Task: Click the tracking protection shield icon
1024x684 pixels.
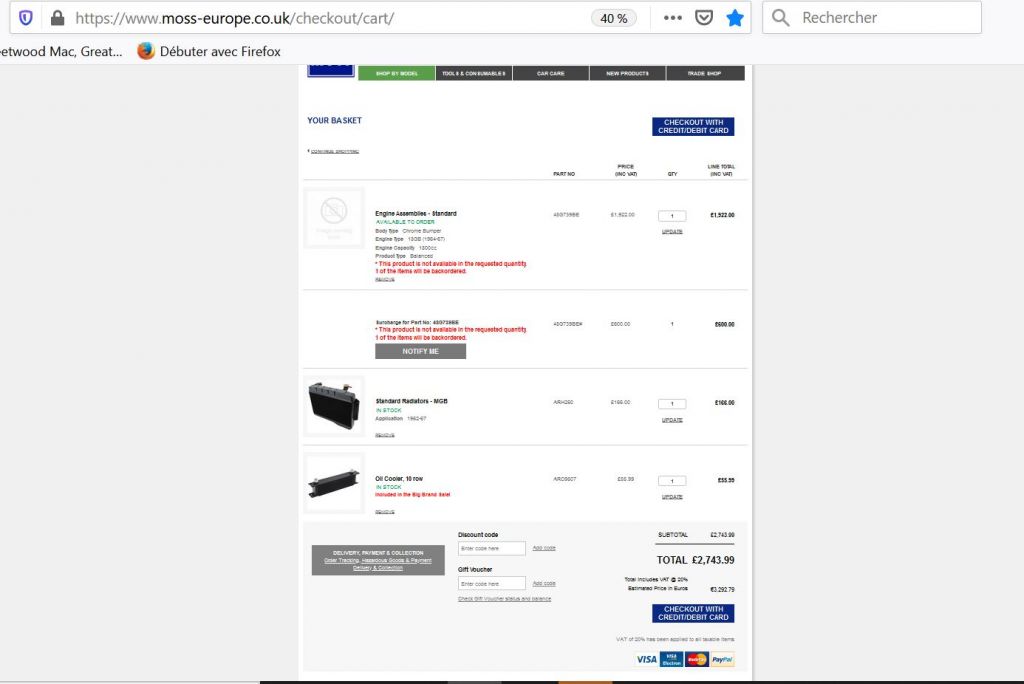Action: (25, 18)
